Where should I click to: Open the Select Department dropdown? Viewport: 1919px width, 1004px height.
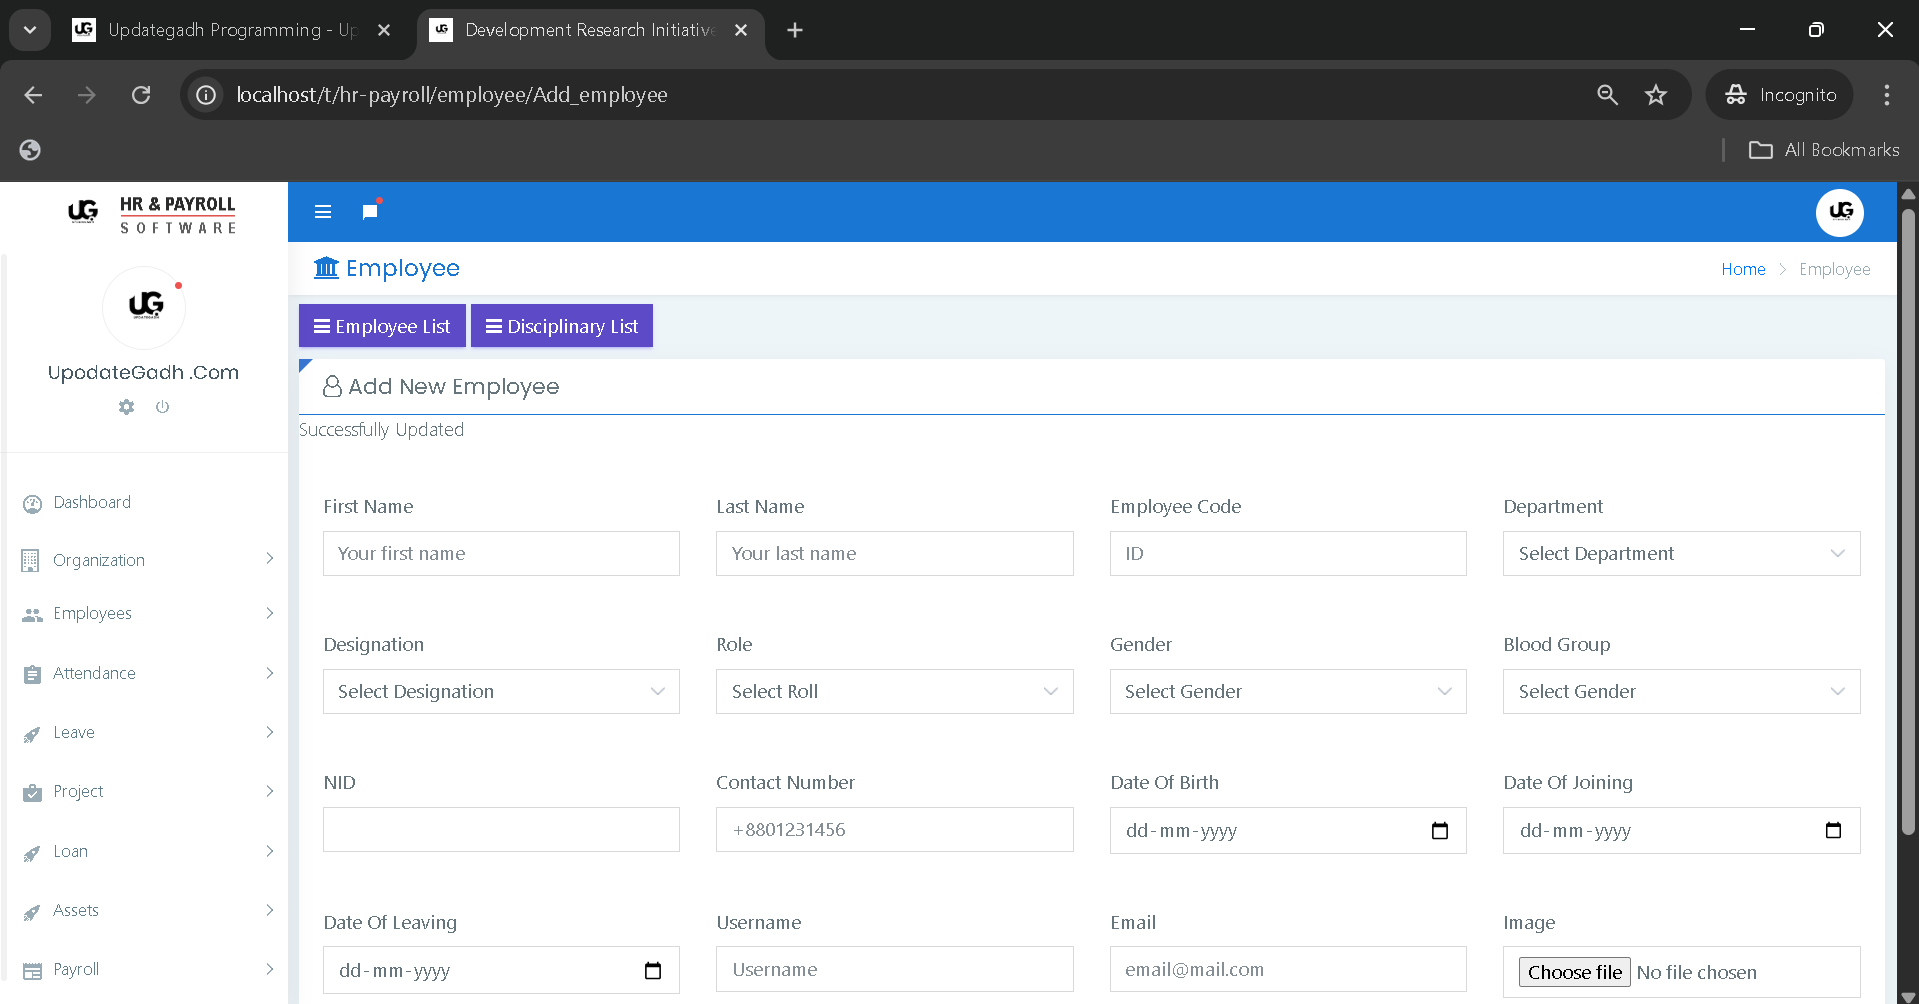1680,554
